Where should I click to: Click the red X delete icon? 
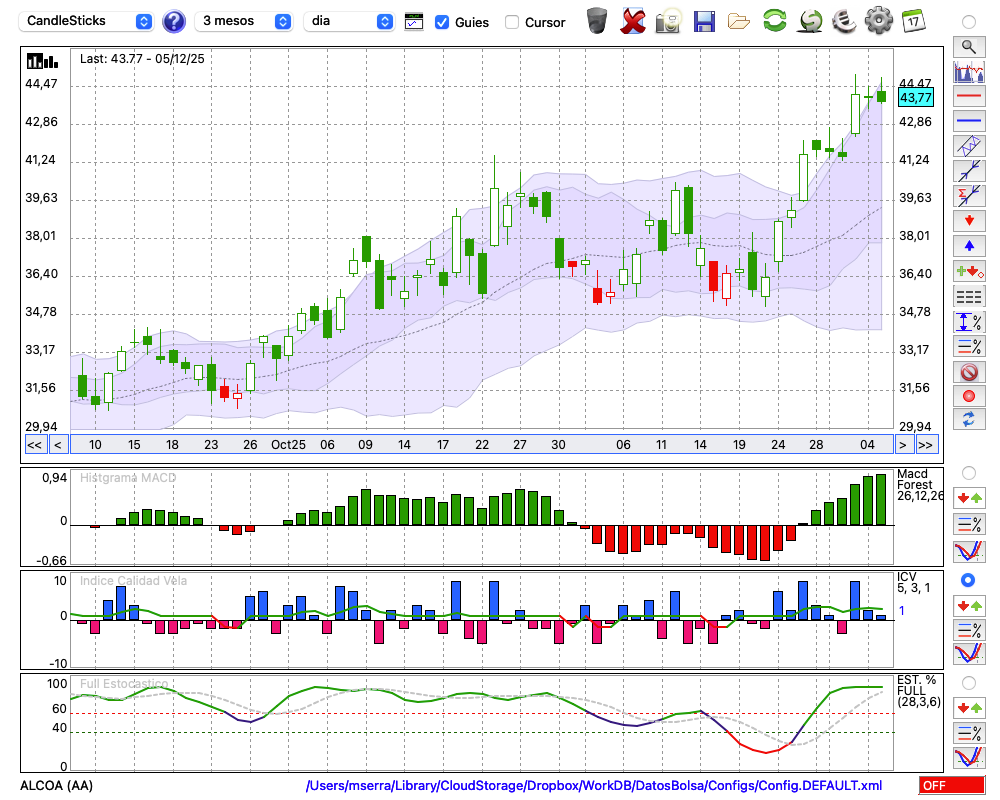(x=632, y=21)
